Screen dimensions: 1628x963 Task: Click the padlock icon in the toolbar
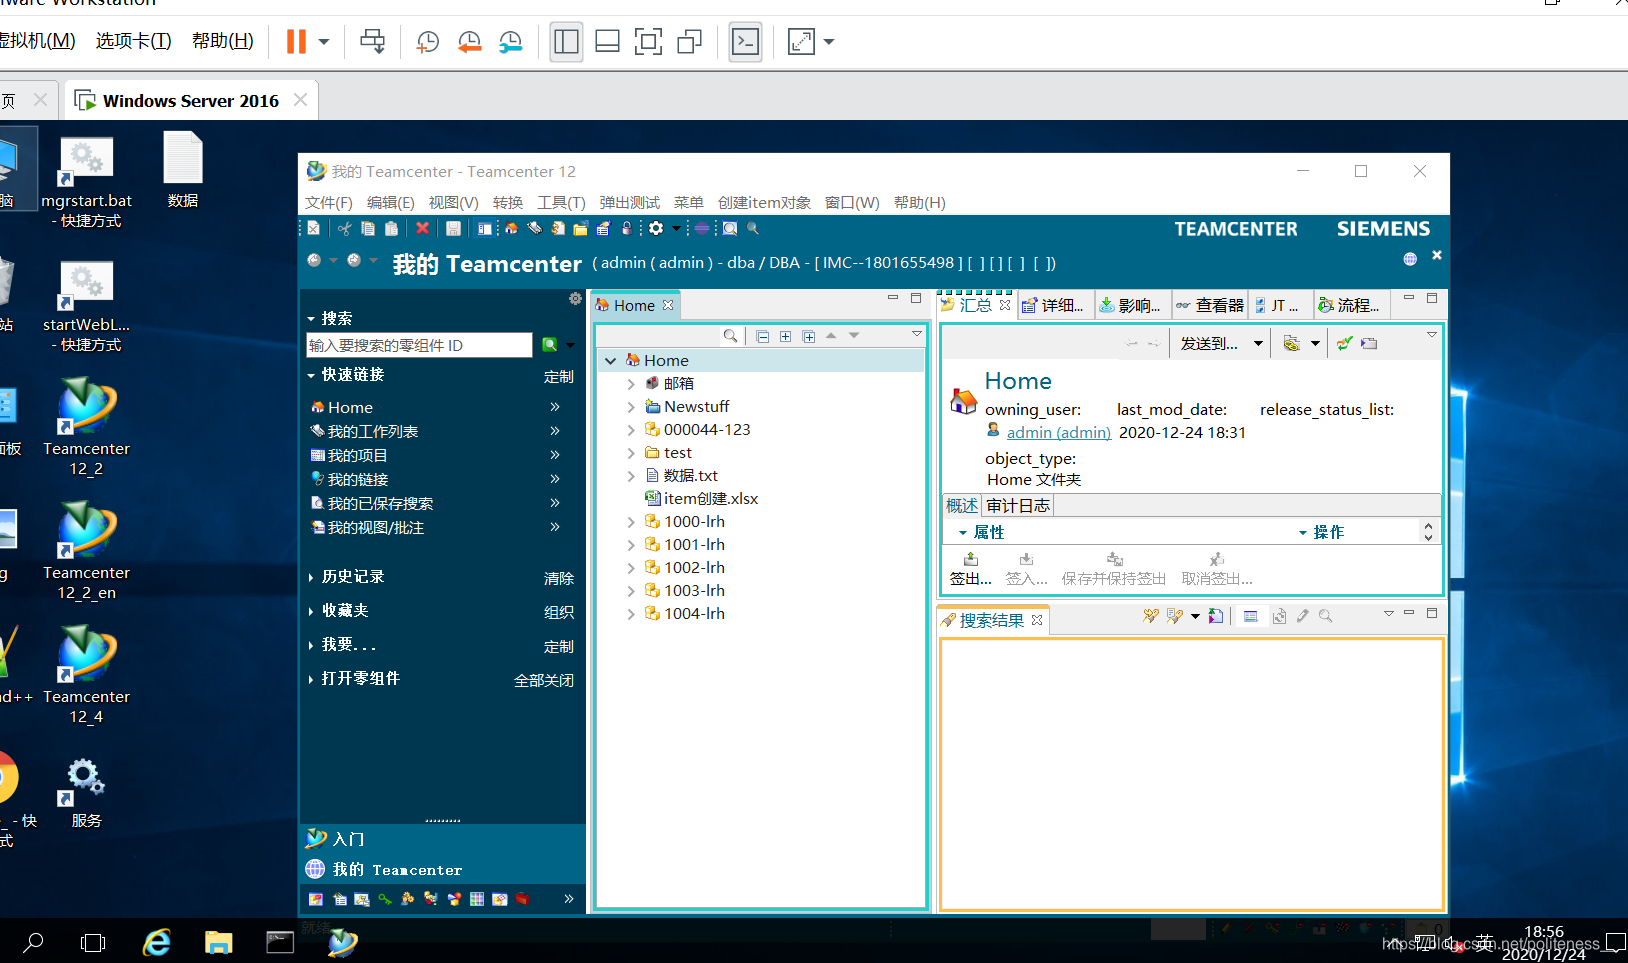[x=626, y=229]
